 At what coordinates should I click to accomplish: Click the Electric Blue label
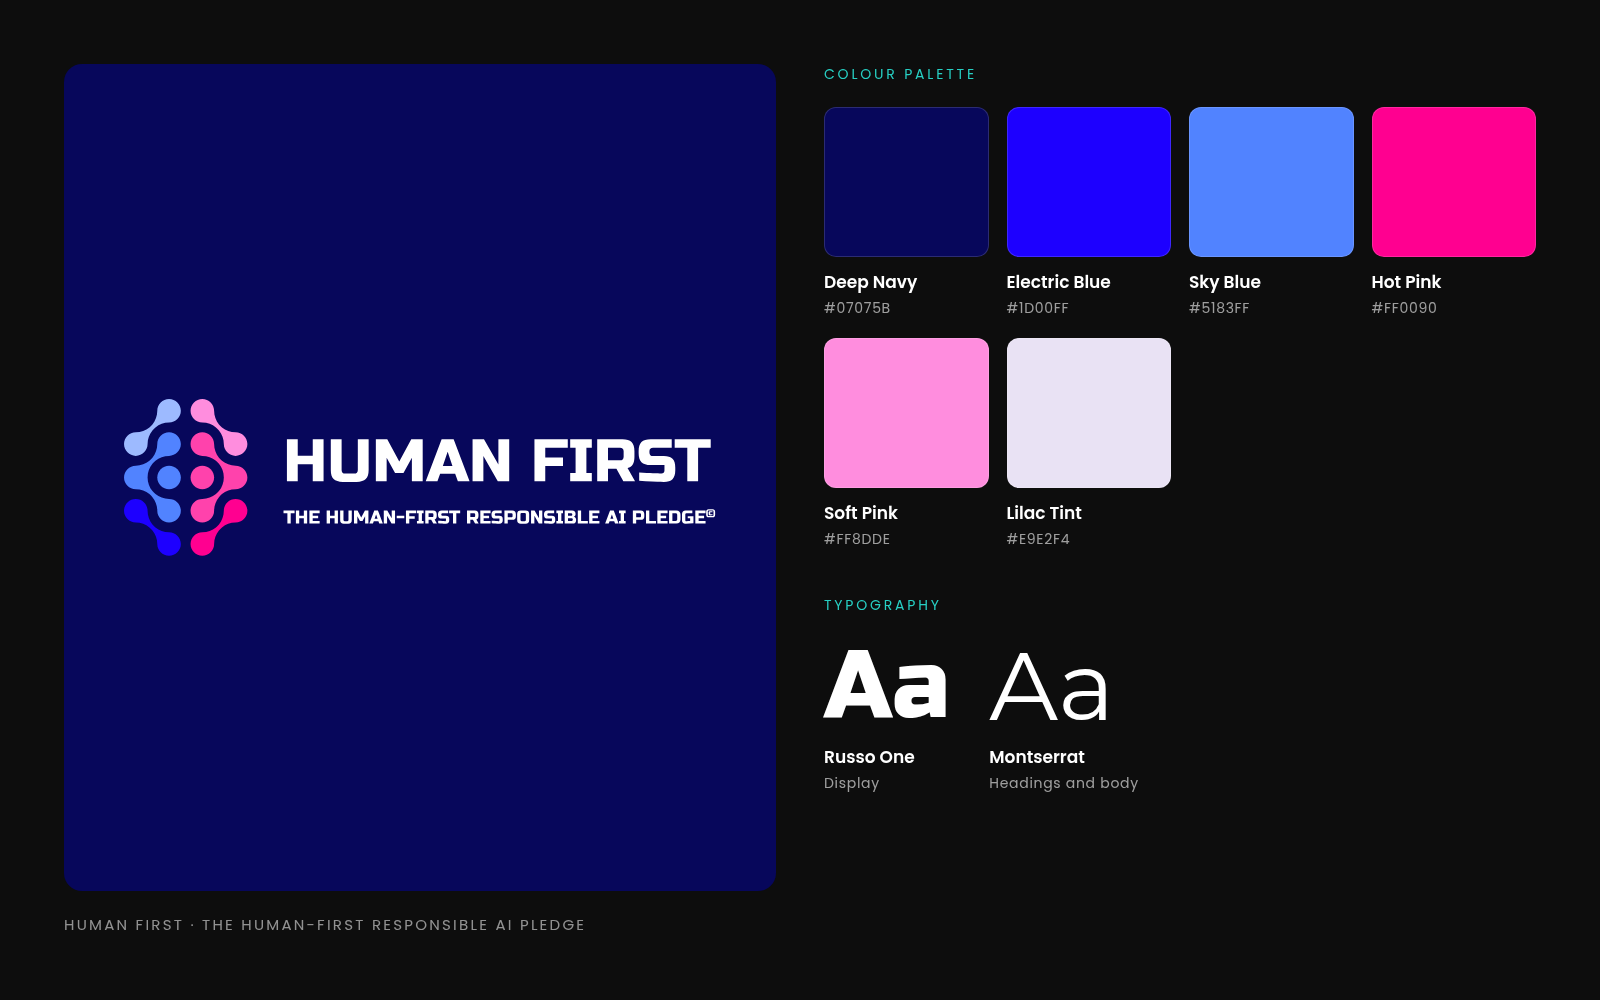coord(1058,282)
